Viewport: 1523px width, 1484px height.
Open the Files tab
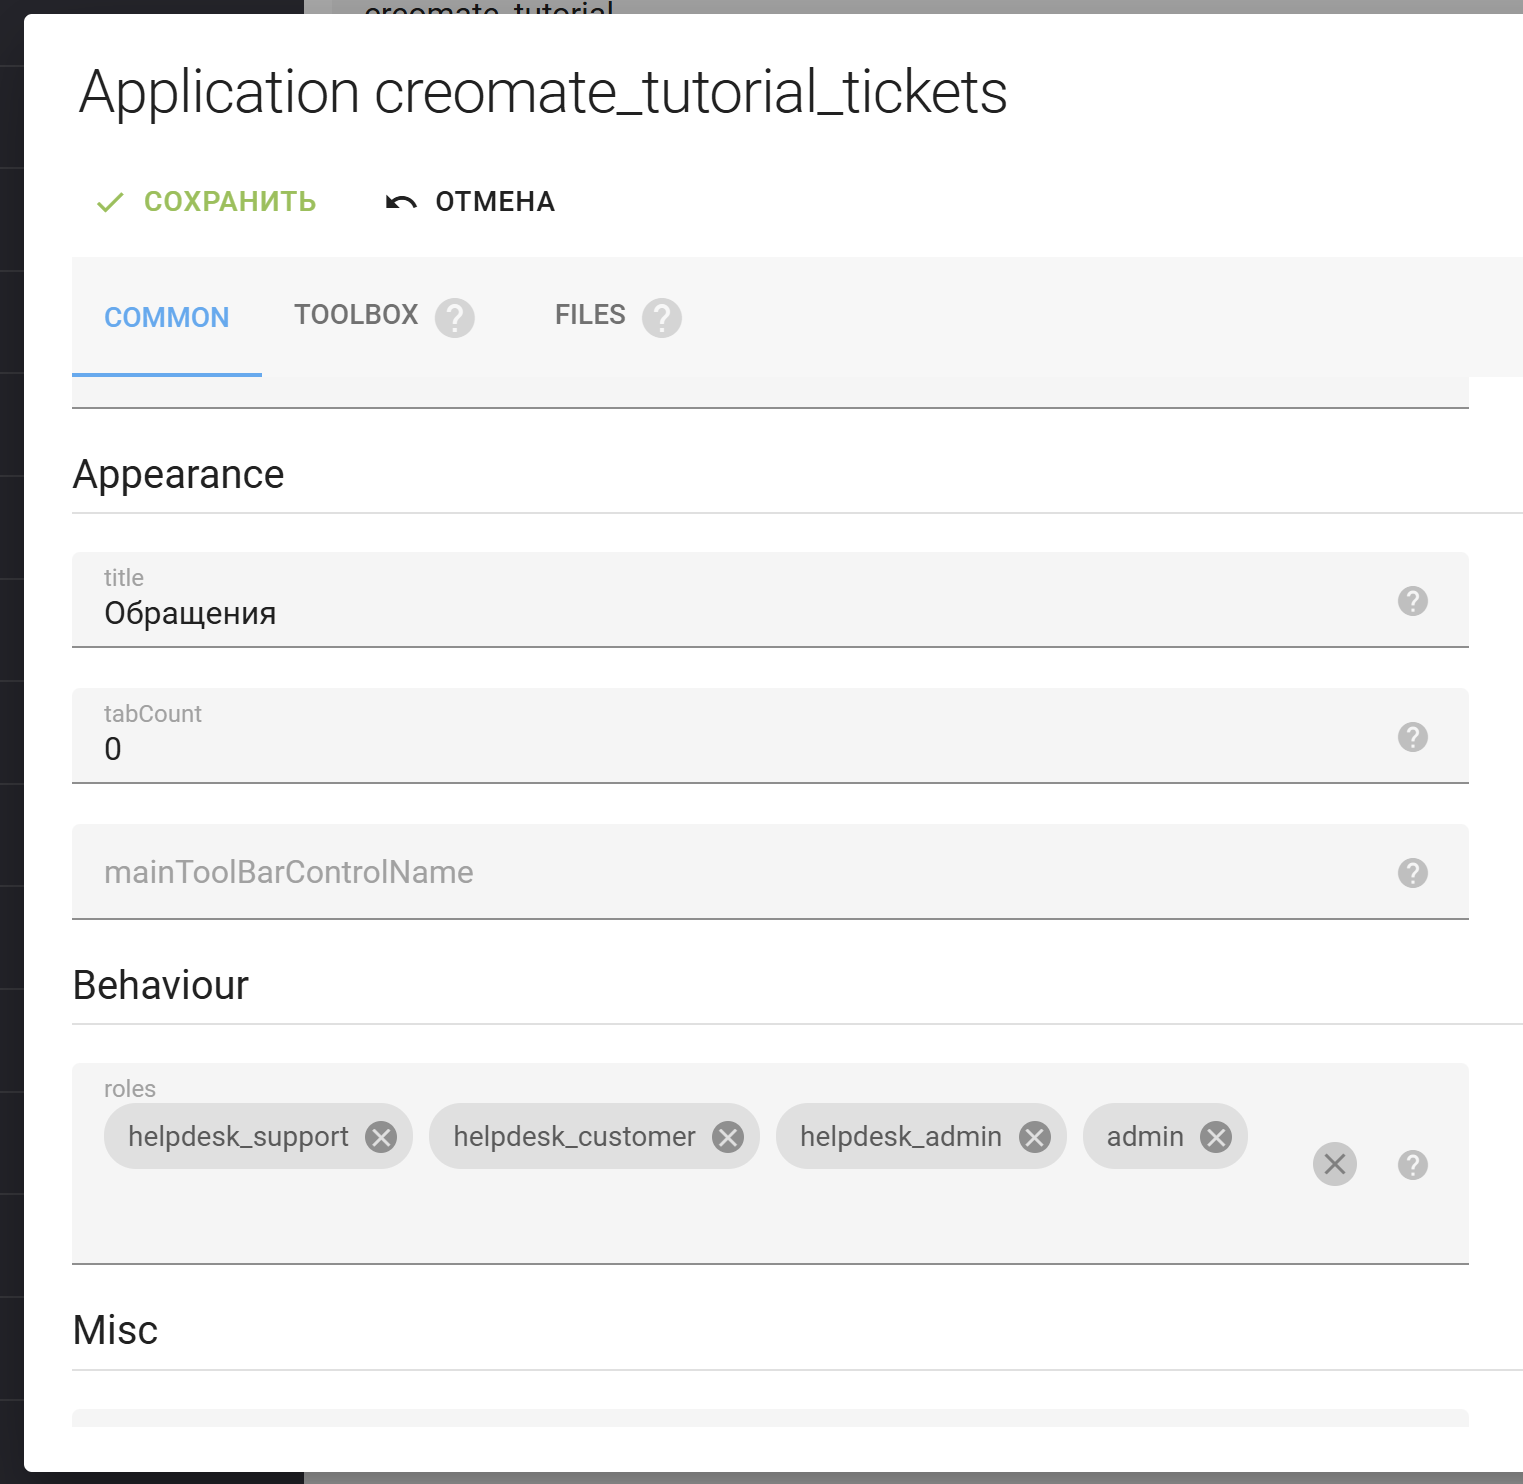[589, 315]
